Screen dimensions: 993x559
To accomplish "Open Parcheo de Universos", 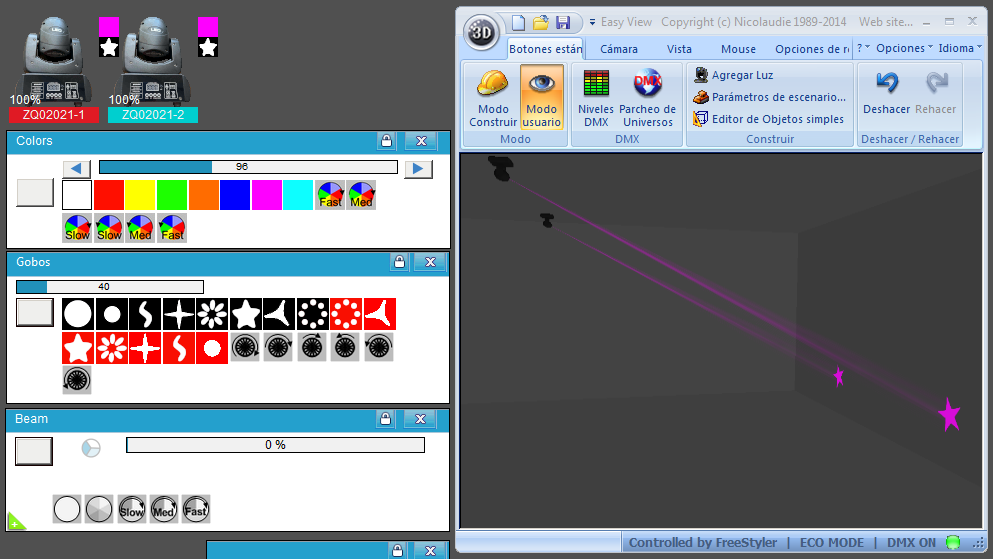I will (x=647, y=97).
